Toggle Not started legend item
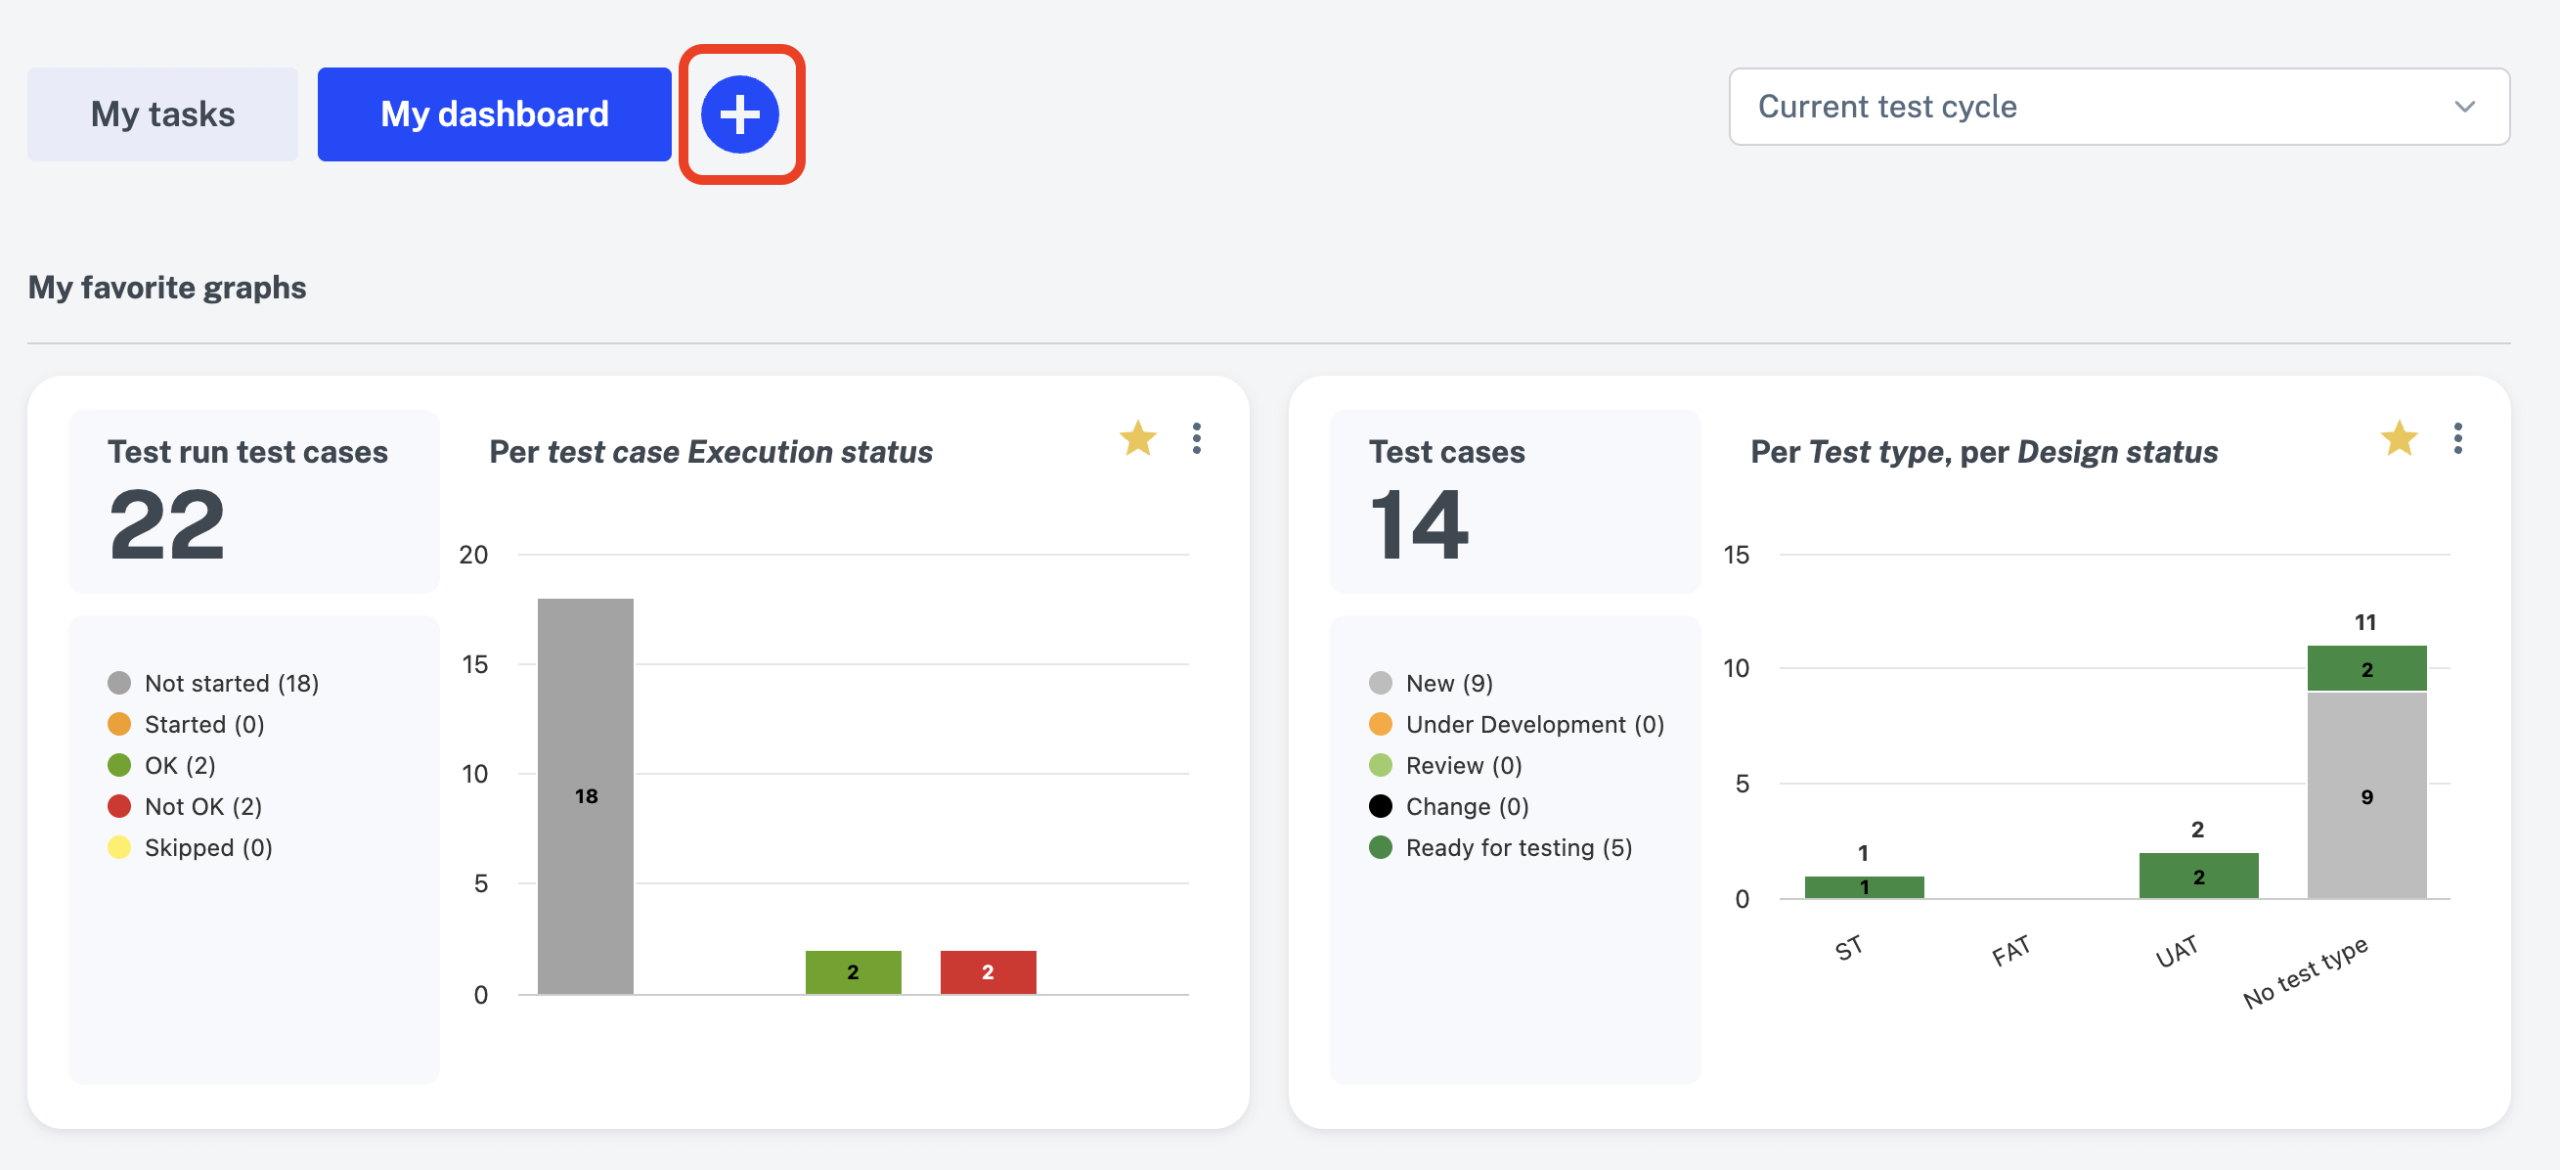This screenshot has height=1170, width=2560. pos(231,683)
